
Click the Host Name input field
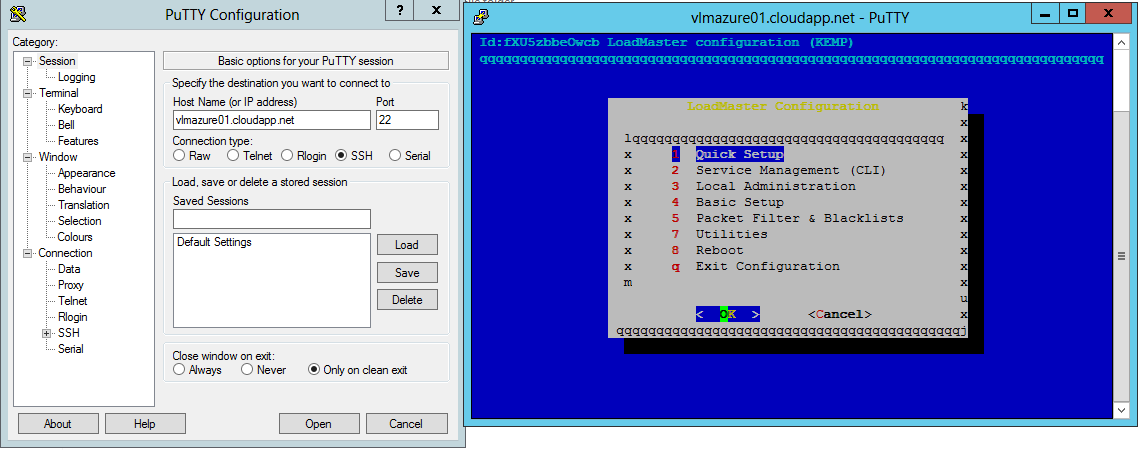tap(272, 120)
